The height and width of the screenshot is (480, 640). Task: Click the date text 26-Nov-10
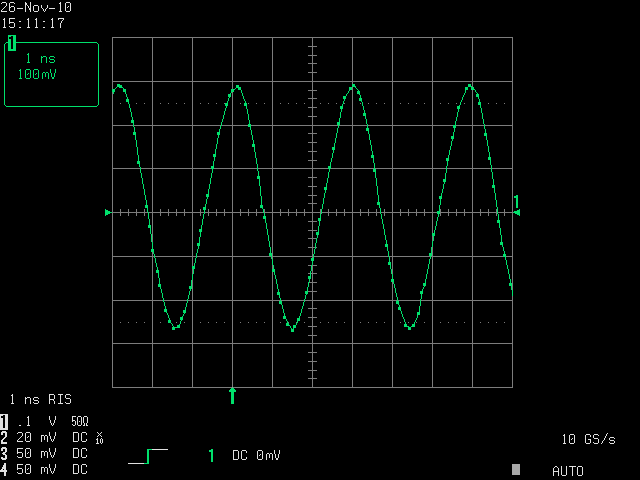pyautogui.click(x=36, y=7)
